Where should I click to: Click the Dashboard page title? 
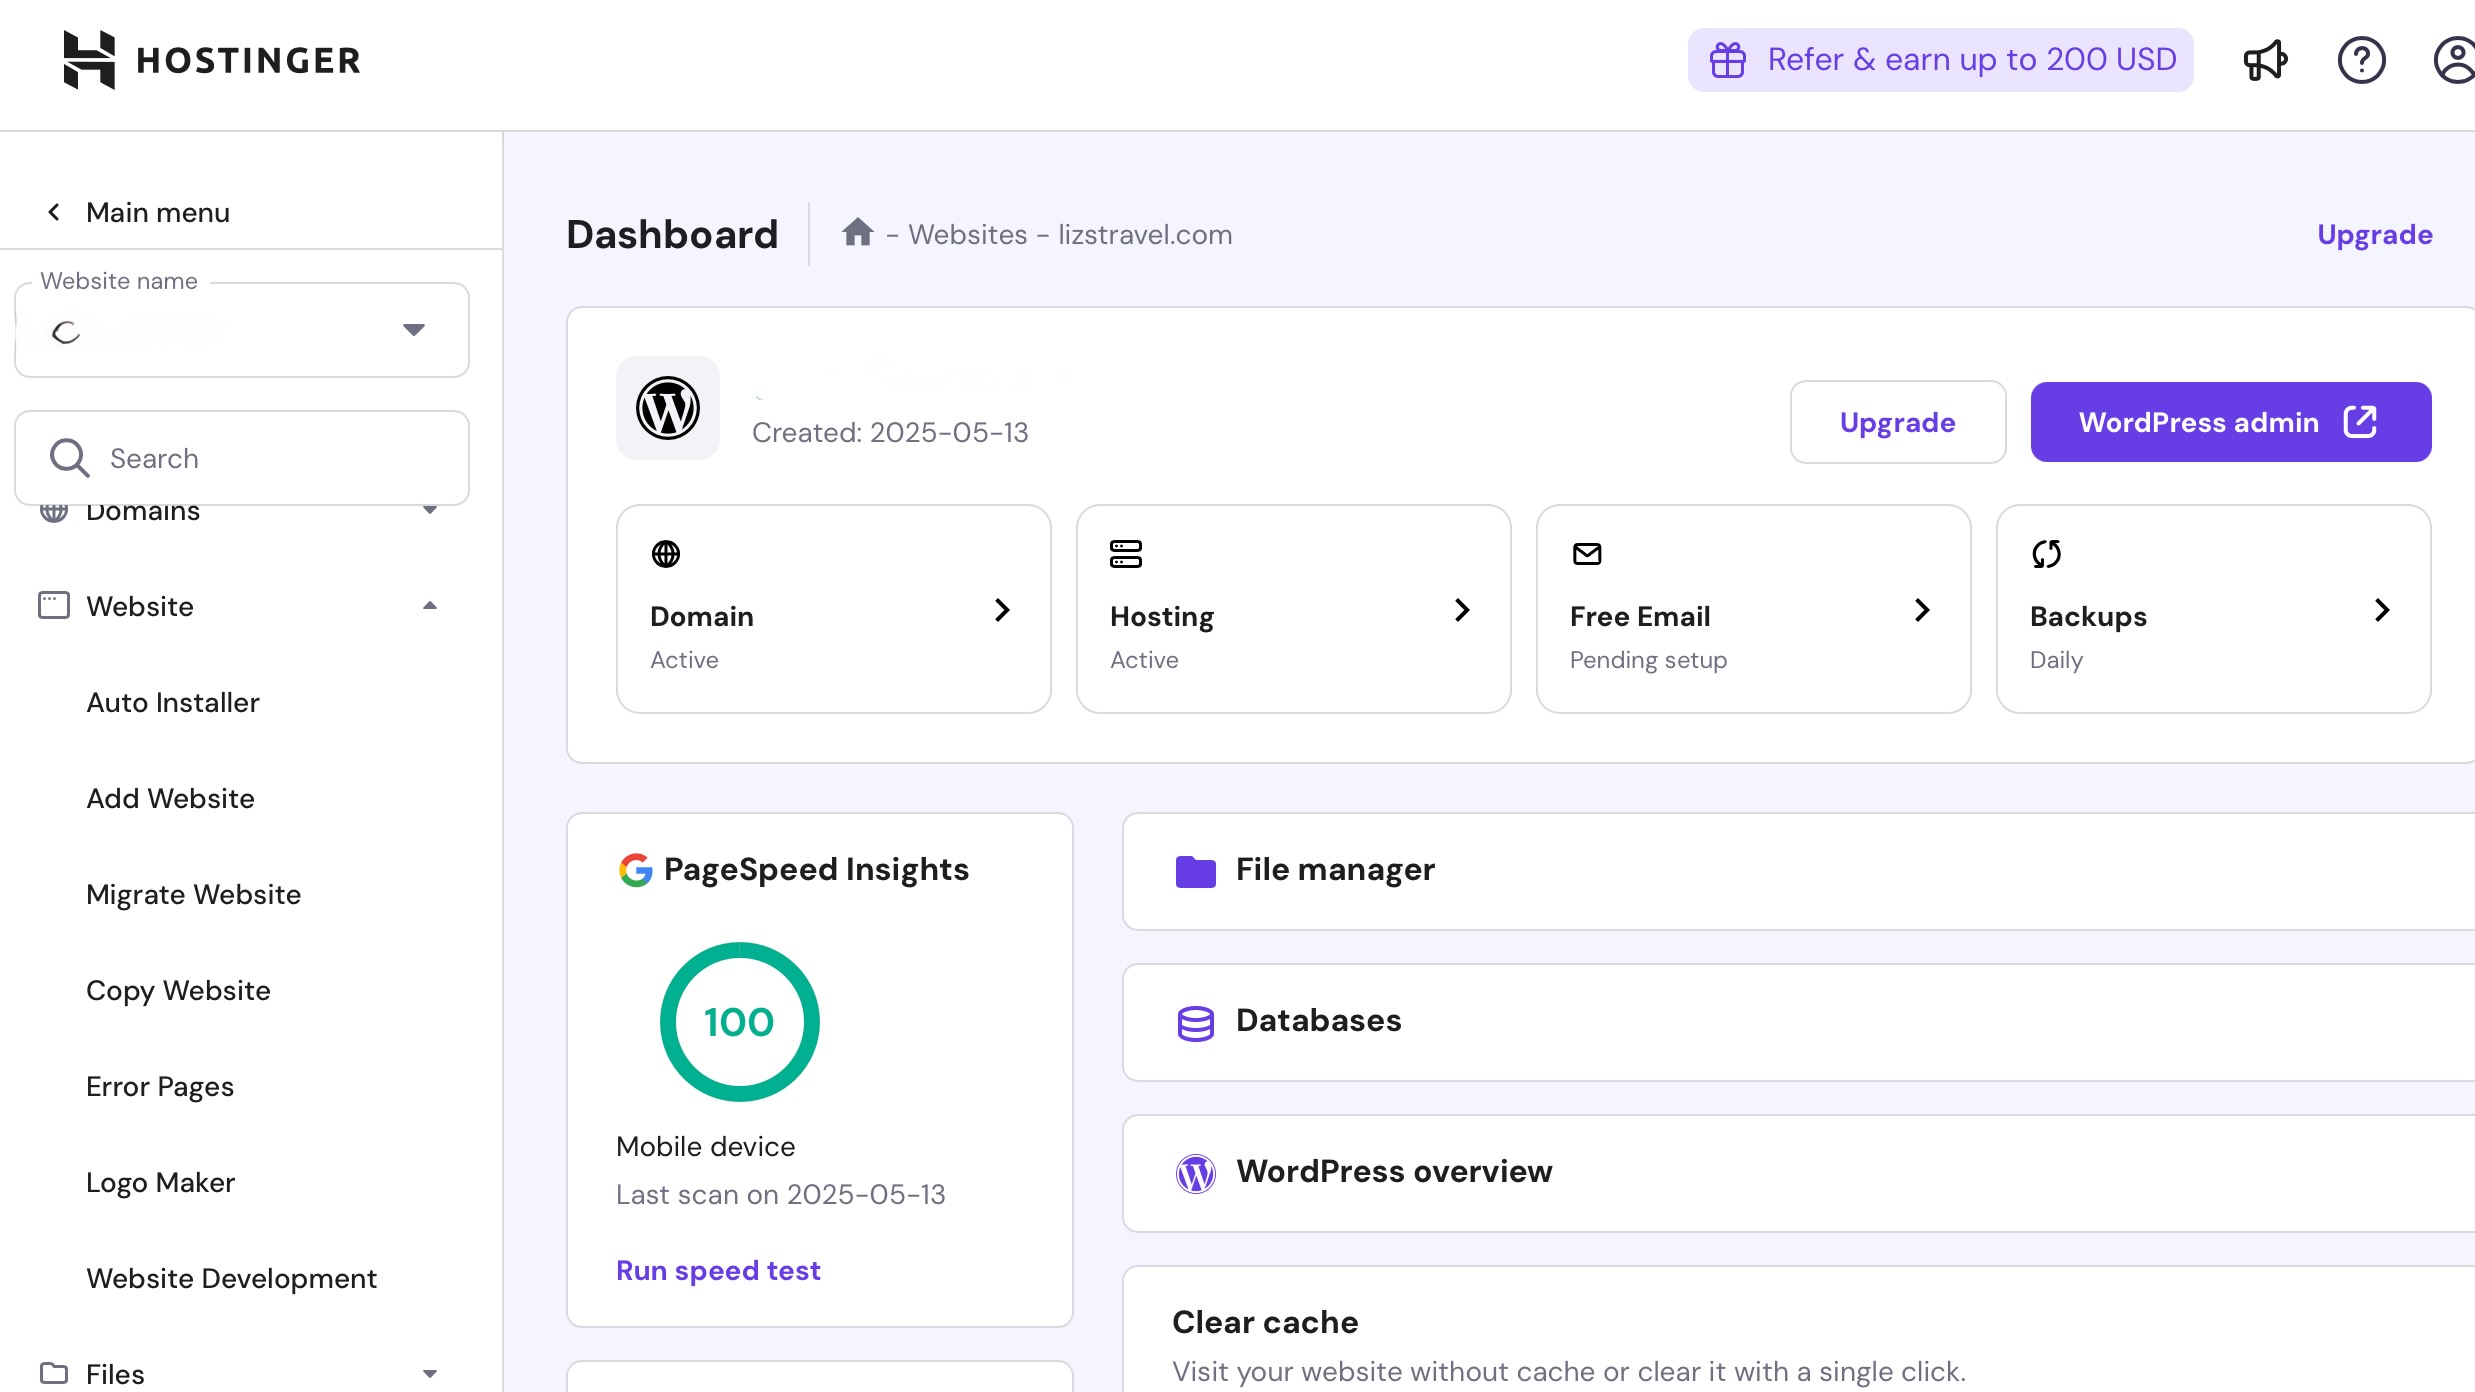click(x=672, y=234)
